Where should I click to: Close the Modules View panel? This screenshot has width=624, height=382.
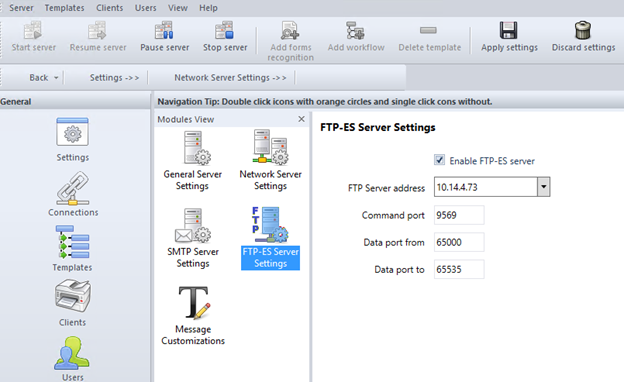pos(302,119)
